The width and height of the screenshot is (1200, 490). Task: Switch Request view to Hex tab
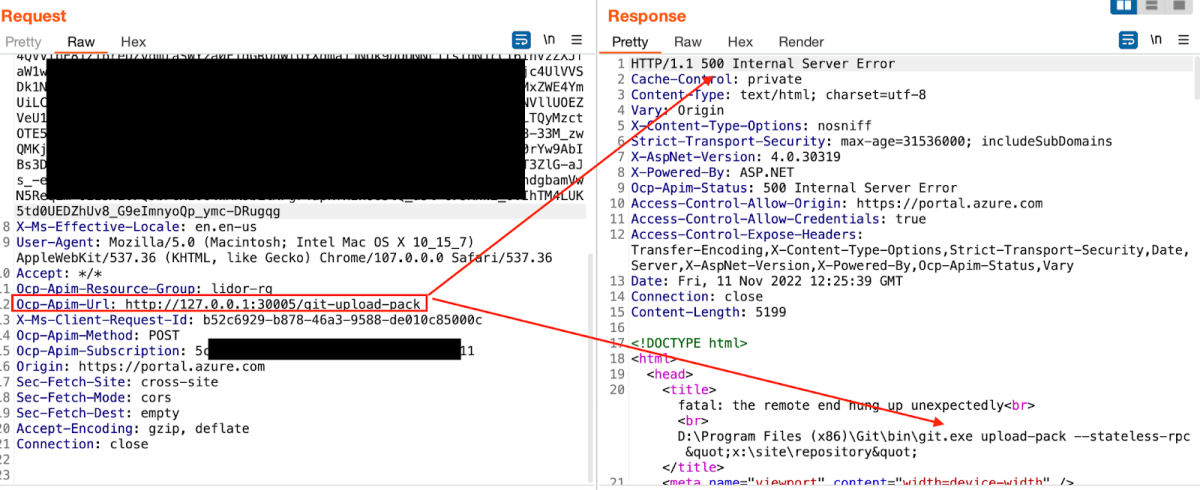133,42
